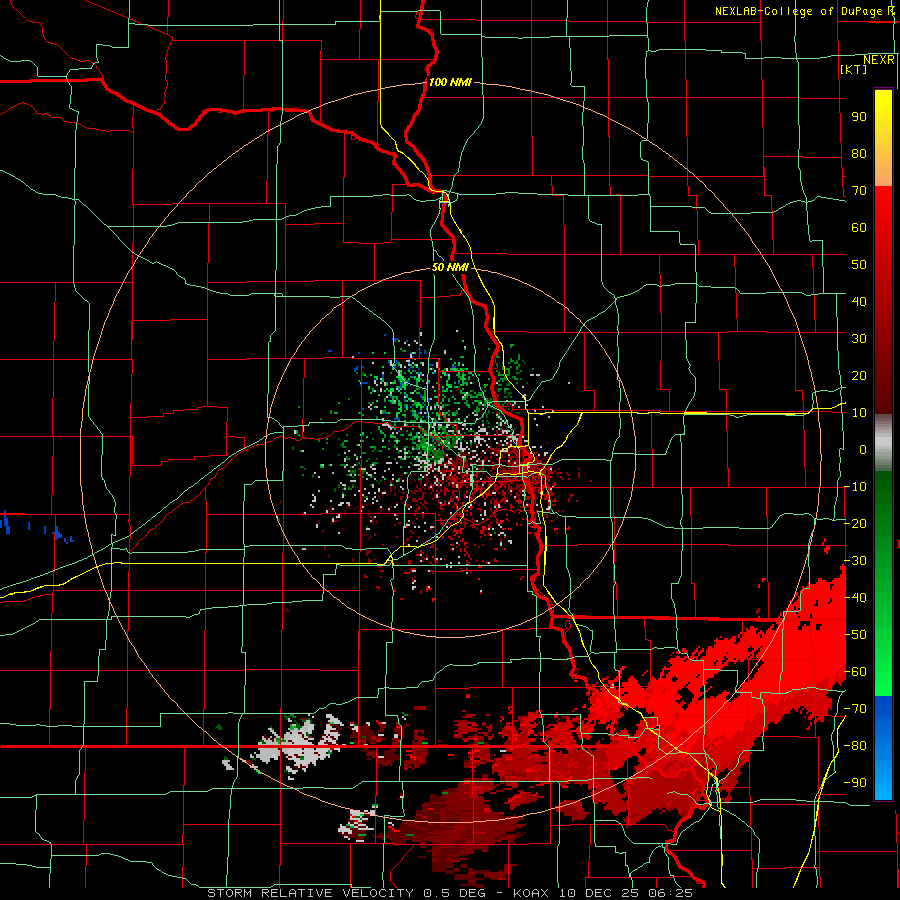Click the 90 value beside the yellow band

859,117
